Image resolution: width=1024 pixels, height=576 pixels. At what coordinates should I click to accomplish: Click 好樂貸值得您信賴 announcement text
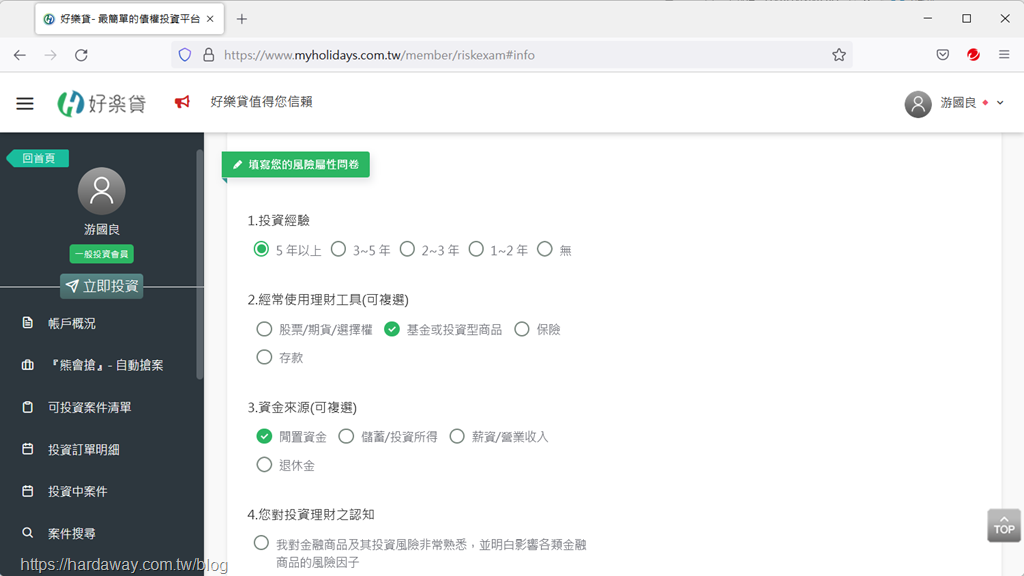(x=261, y=102)
